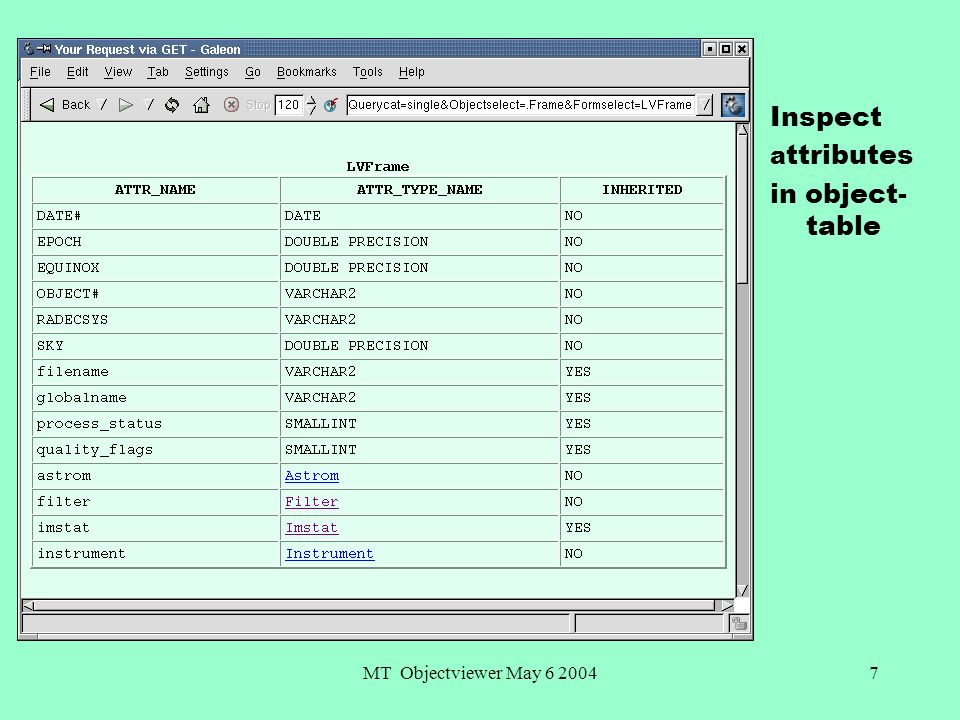
Task: Open the Back history dropdown arrow
Action: 103,105
